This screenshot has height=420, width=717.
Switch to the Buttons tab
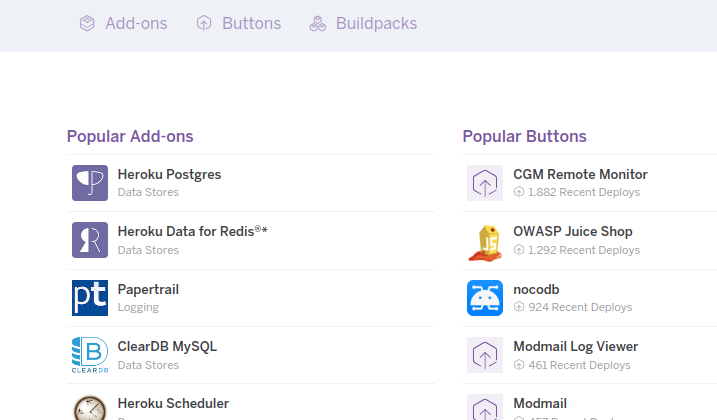(239, 23)
